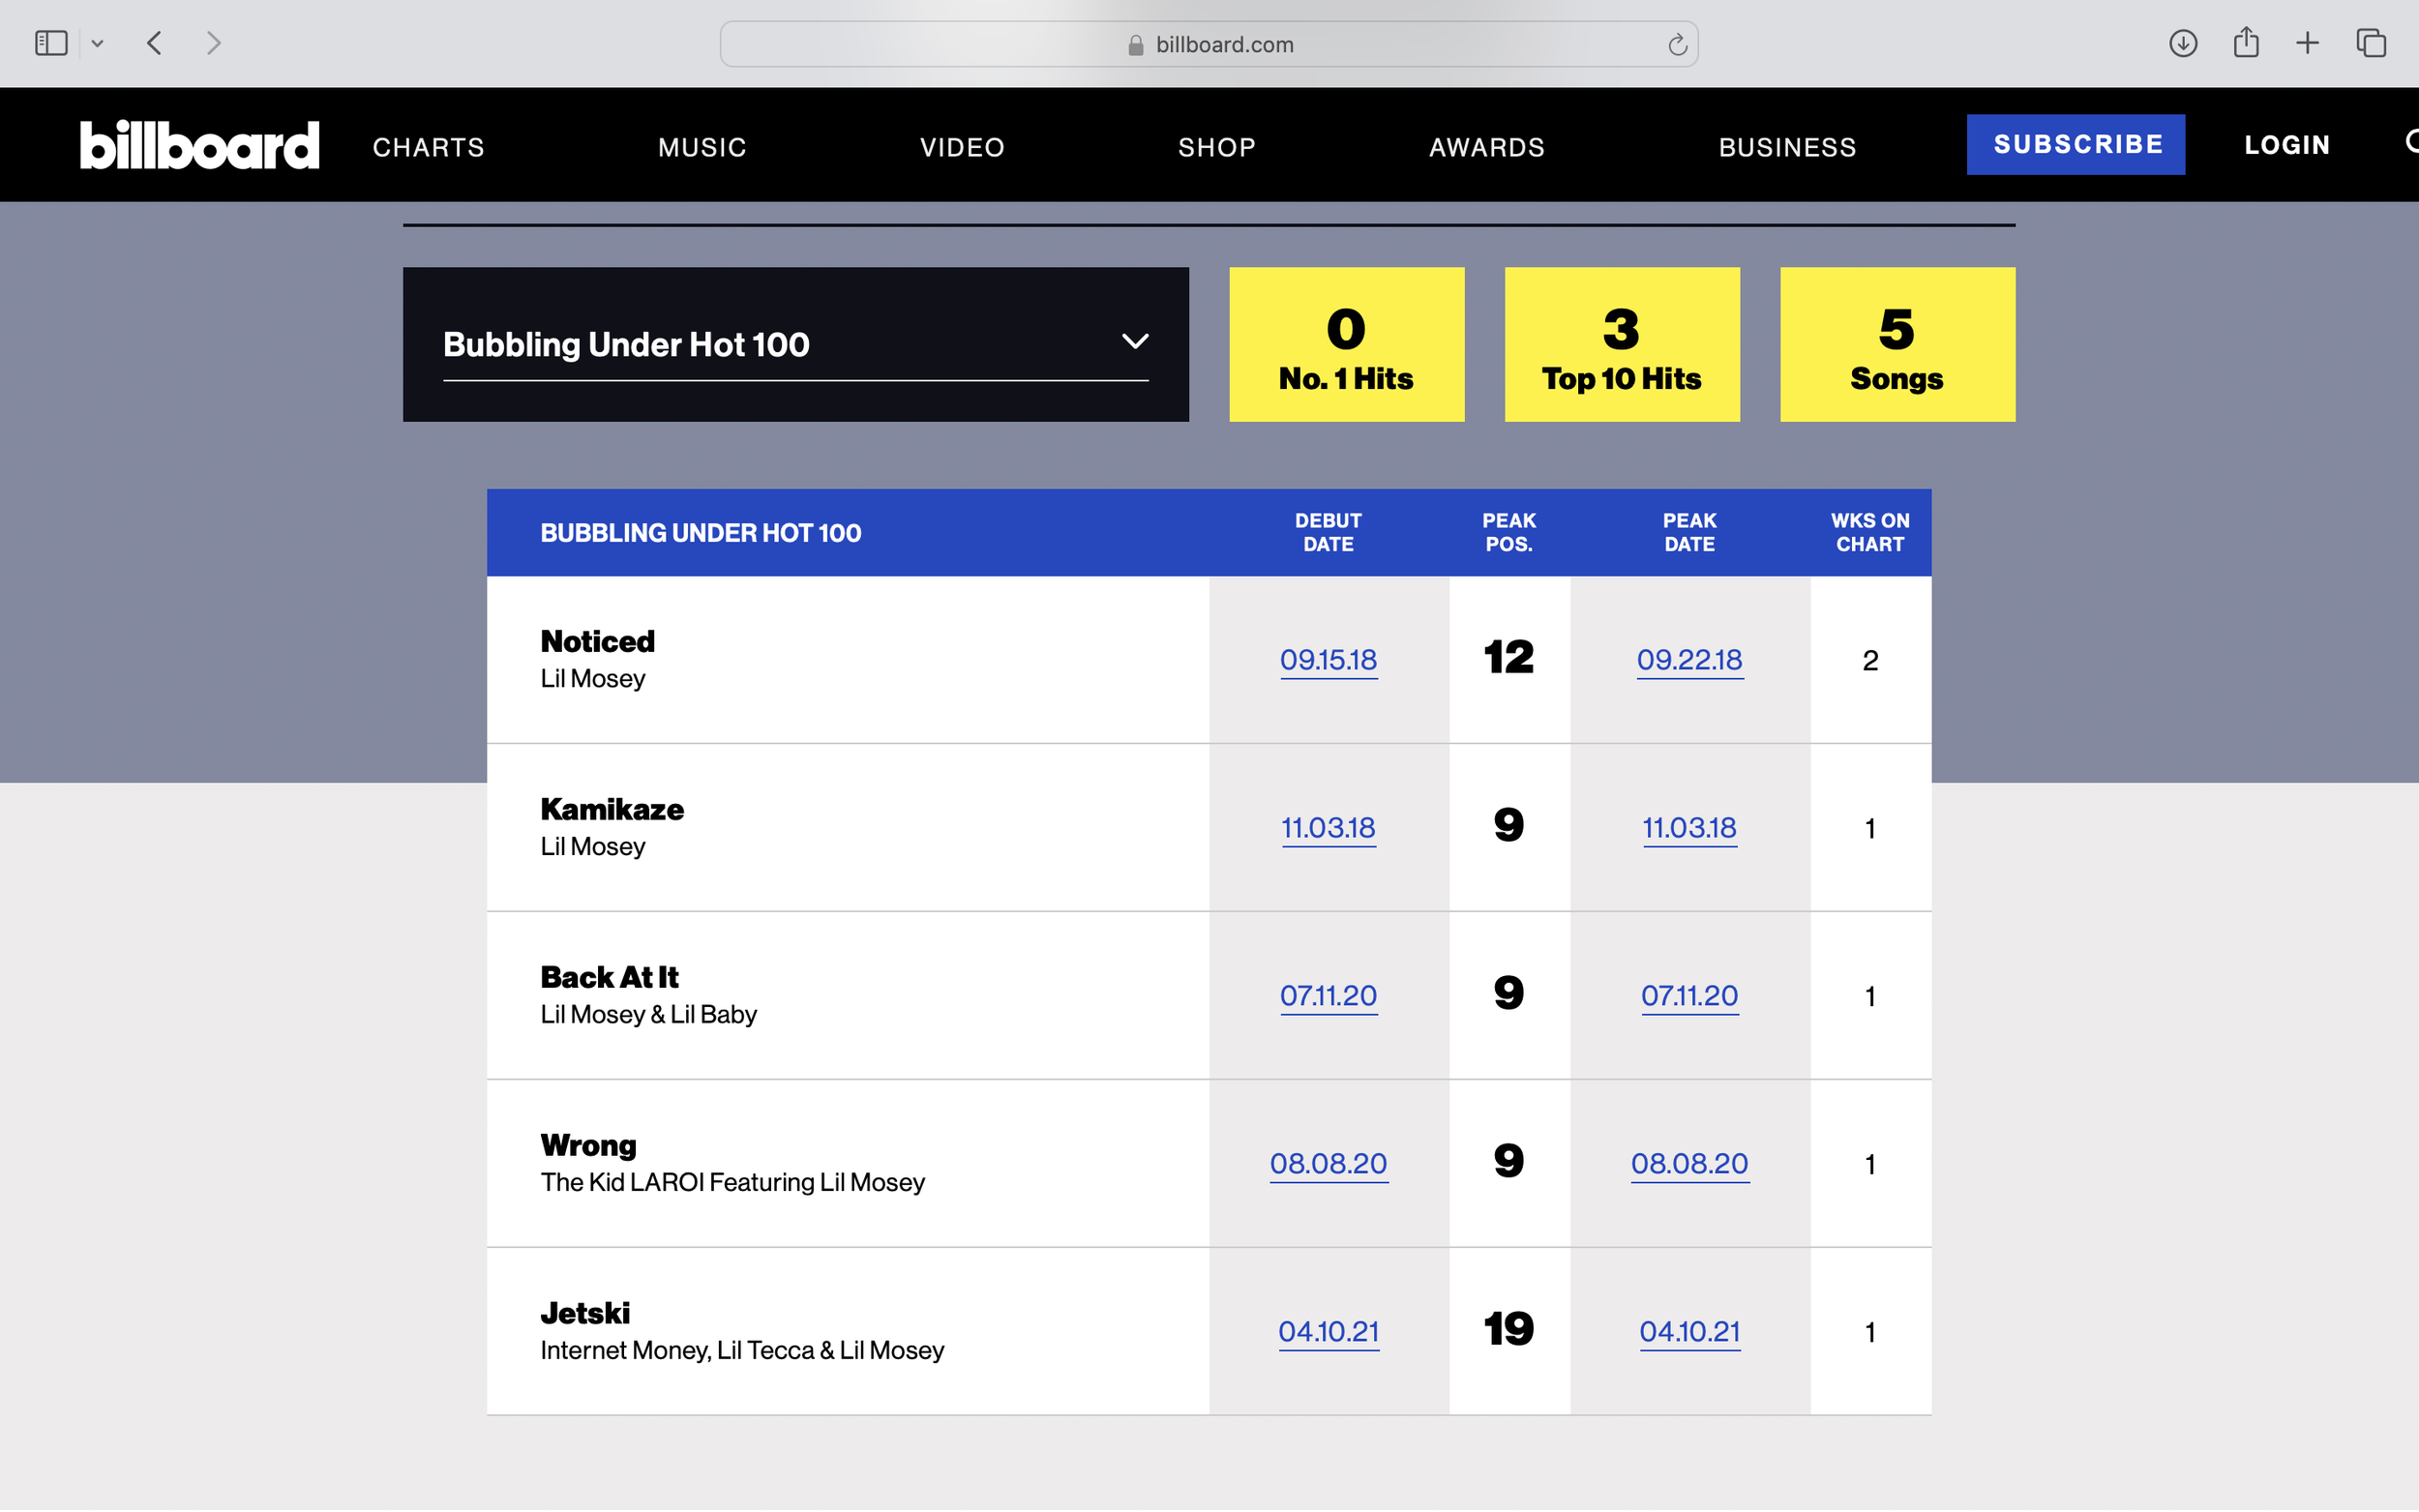Open the sidebar options chevron
2419x1512 pixels.
[97, 43]
